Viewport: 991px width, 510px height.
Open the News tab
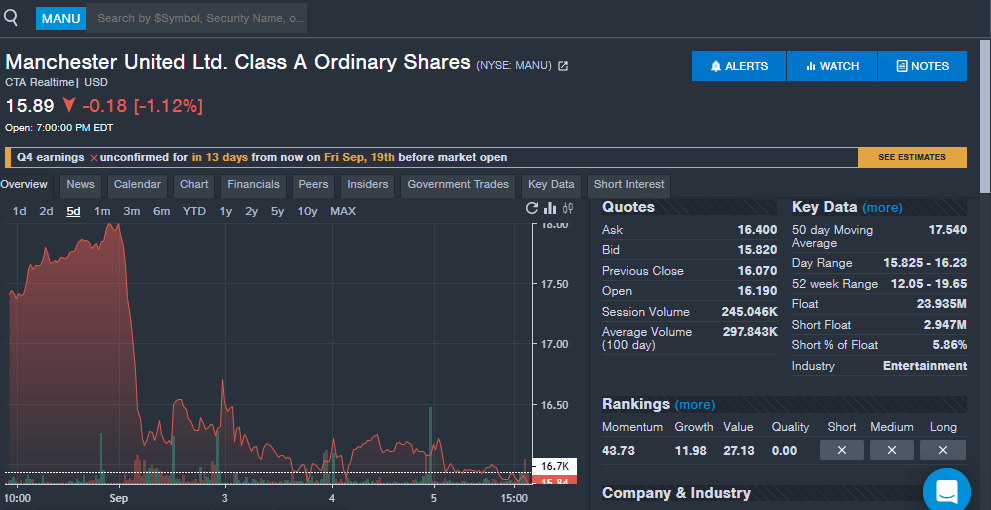tap(80, 185)
